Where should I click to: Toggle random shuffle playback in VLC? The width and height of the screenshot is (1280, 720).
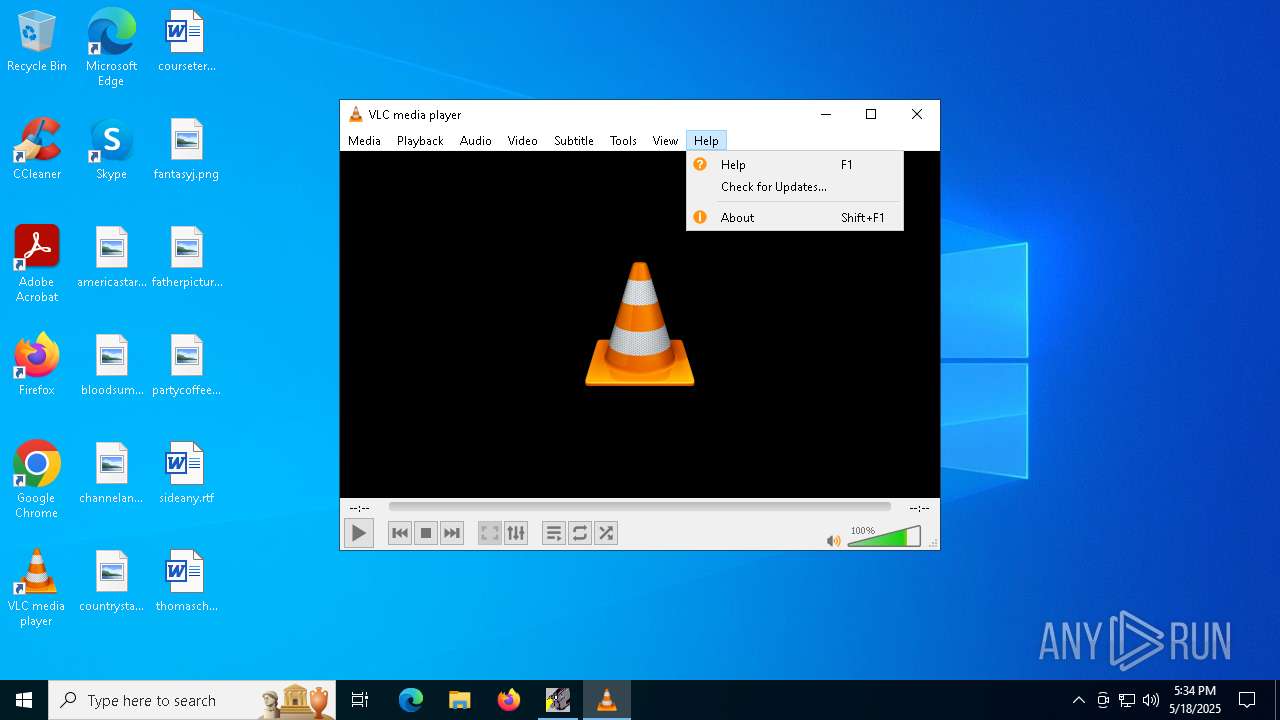click(x=606, y=533)
